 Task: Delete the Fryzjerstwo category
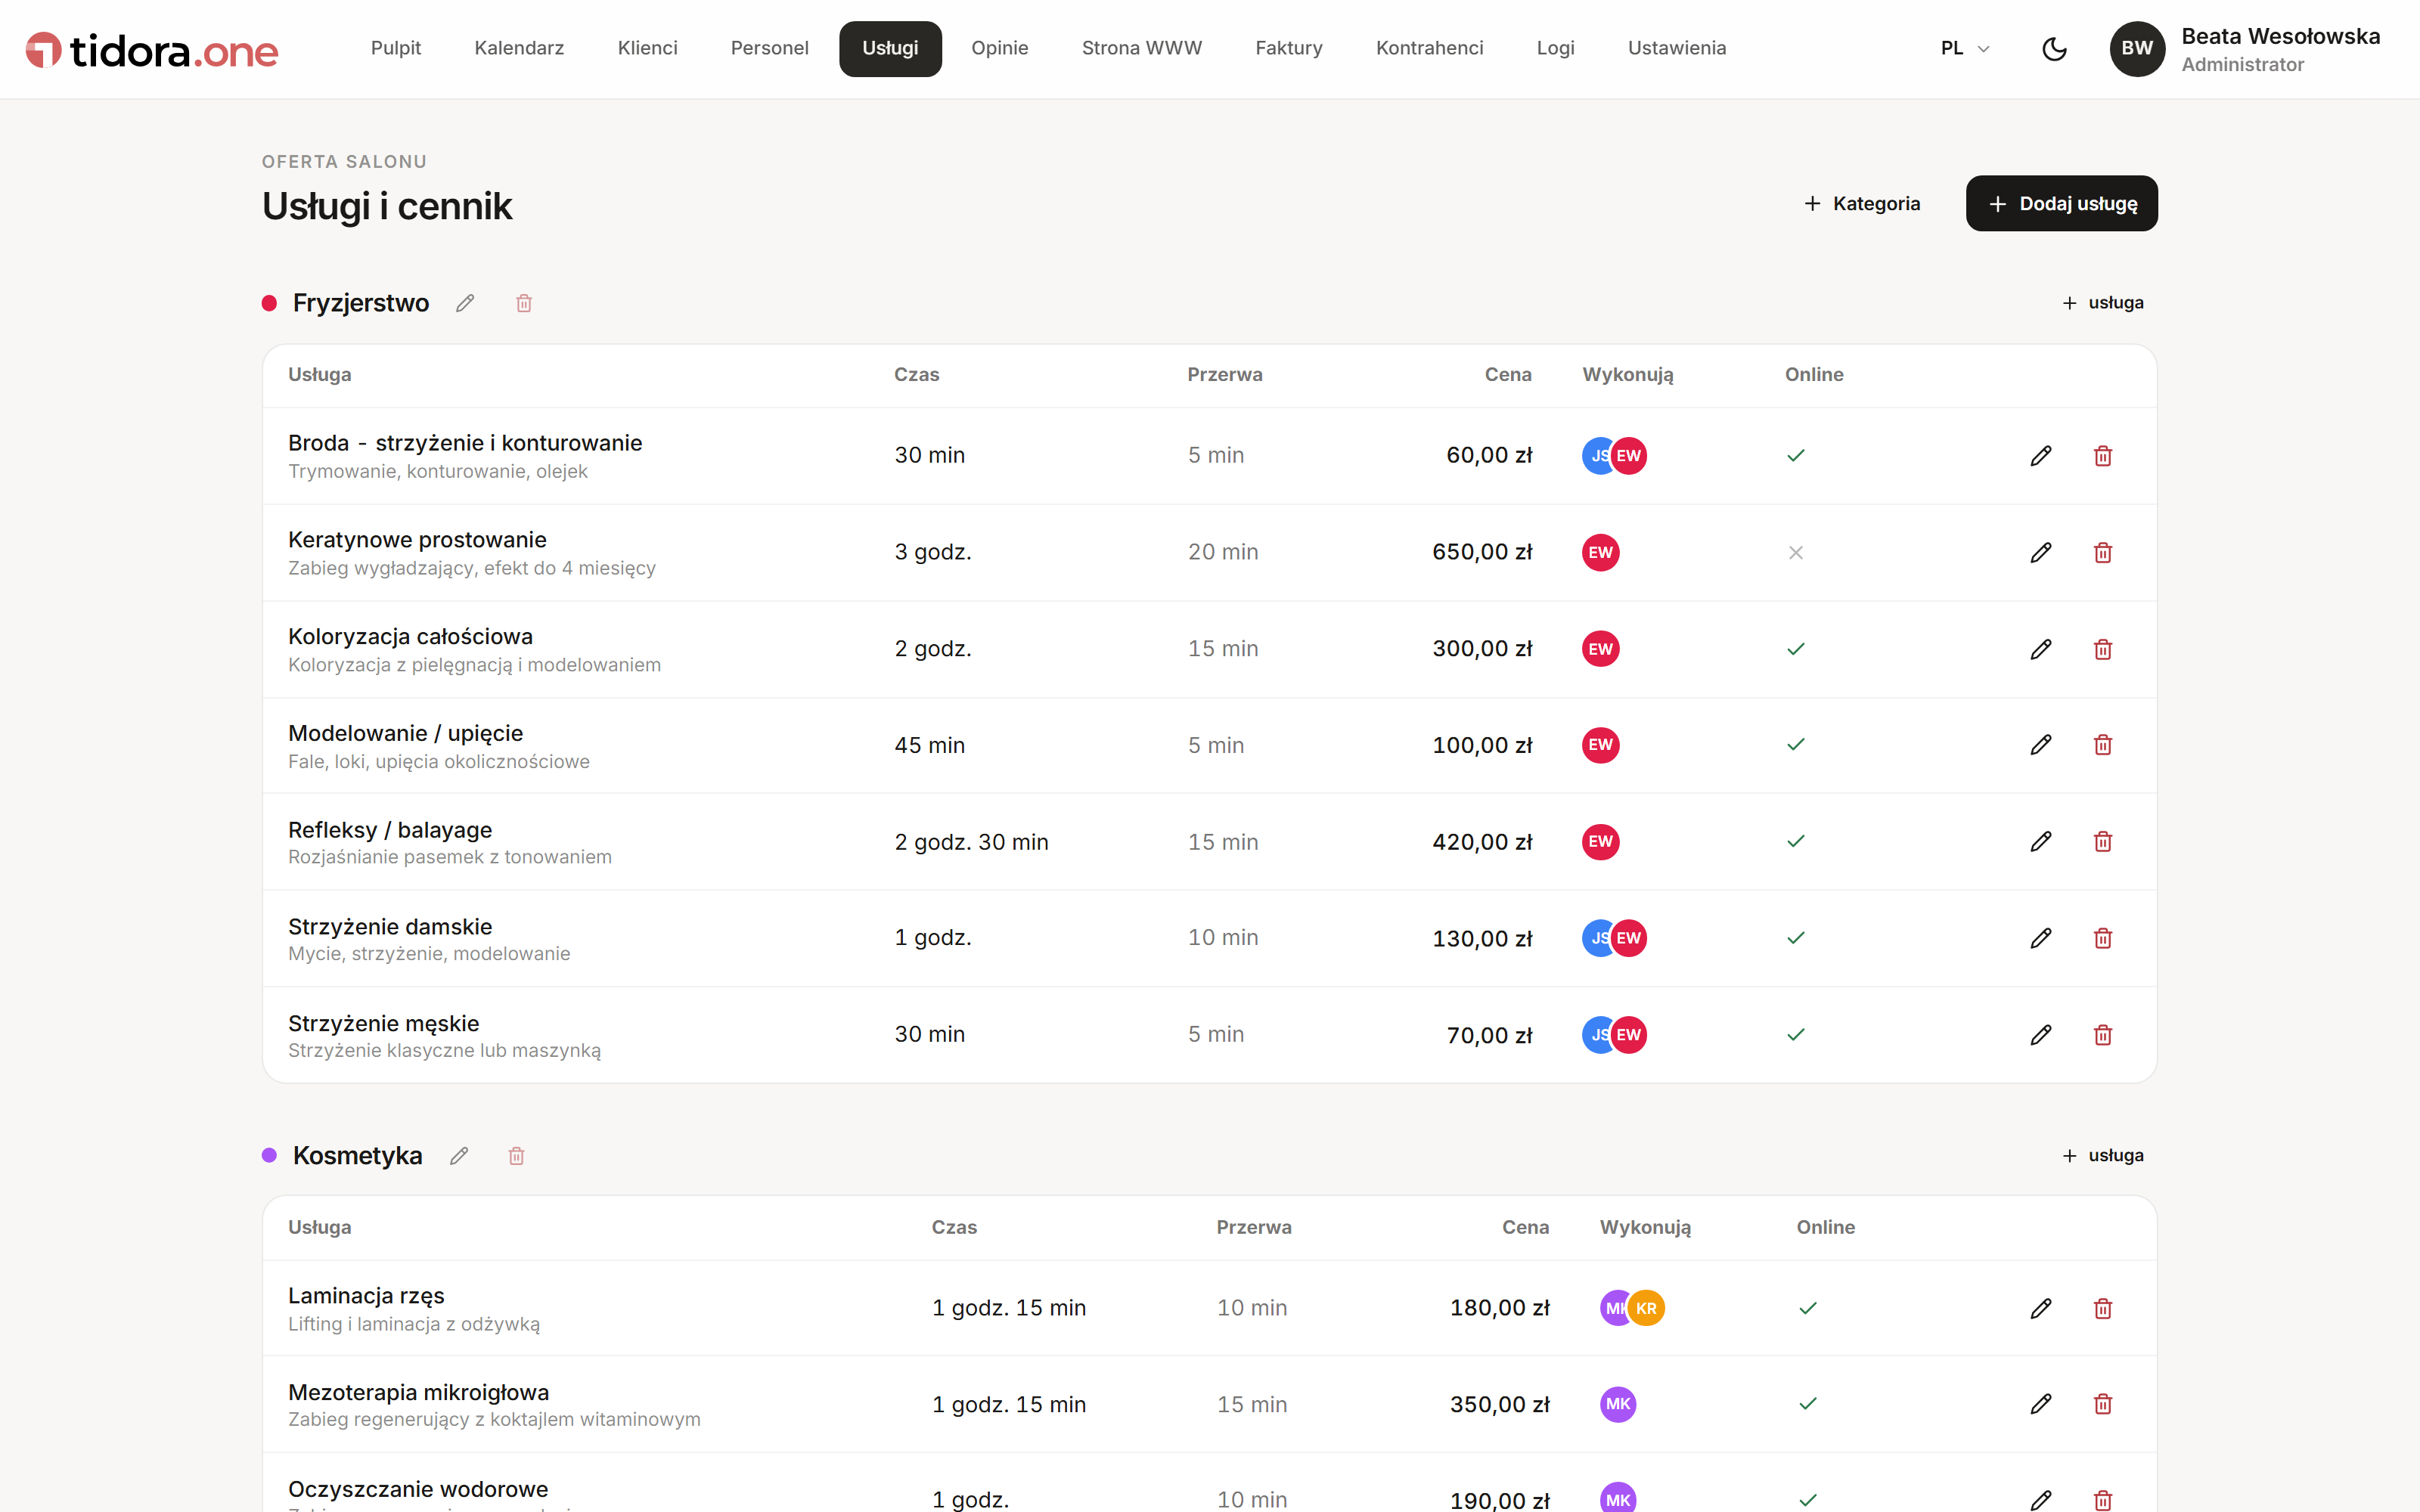pyautogui.click(x=524, y=303)
